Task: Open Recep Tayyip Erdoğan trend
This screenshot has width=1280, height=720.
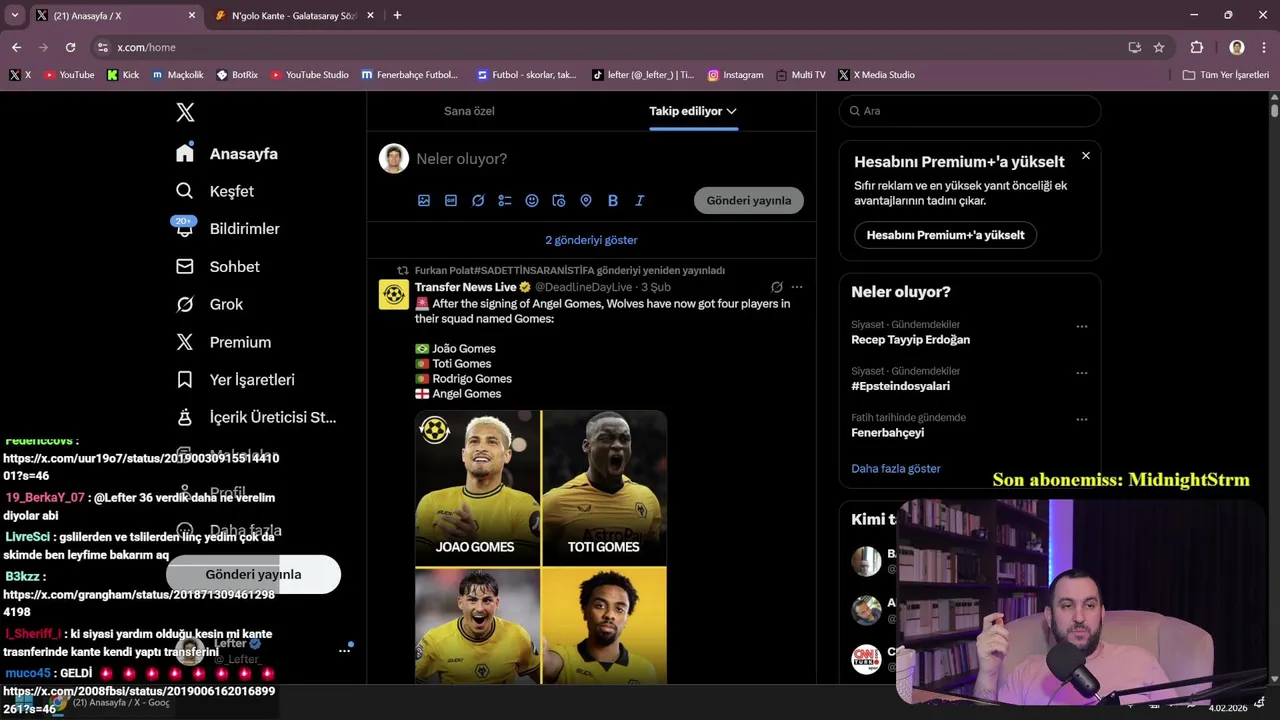Action: click(910, 340)
